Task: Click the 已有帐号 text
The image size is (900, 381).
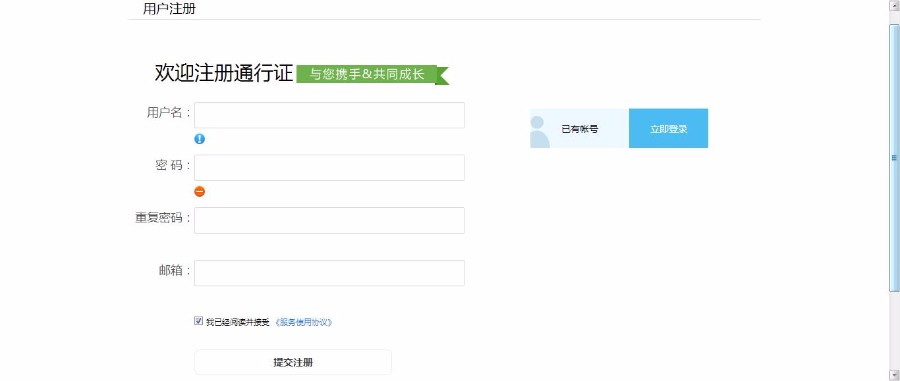Action: coord(580,130)
